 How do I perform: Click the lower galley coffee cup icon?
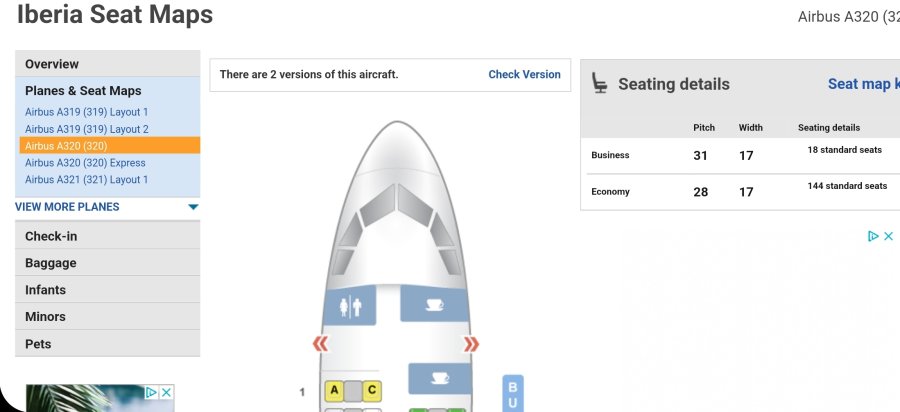point(440,378)
